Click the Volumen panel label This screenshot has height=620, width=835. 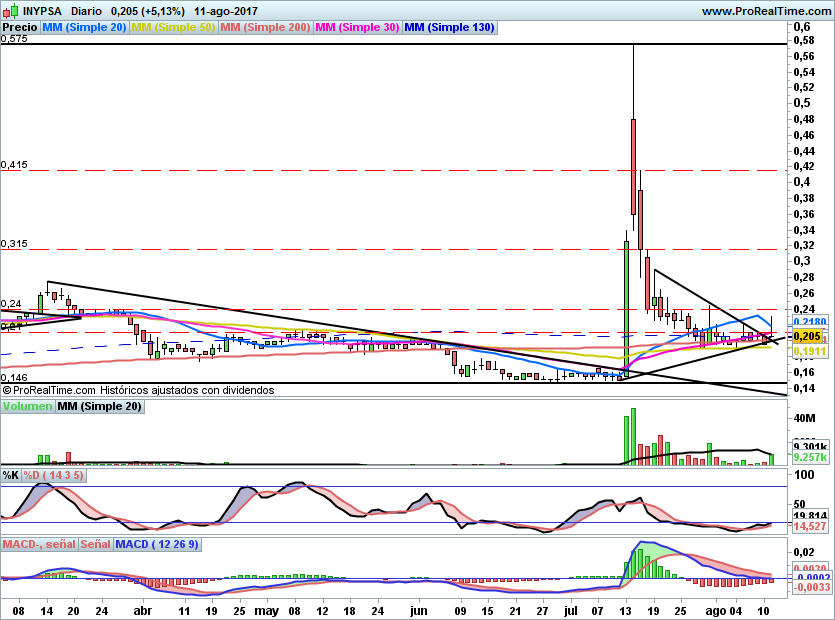27,407
